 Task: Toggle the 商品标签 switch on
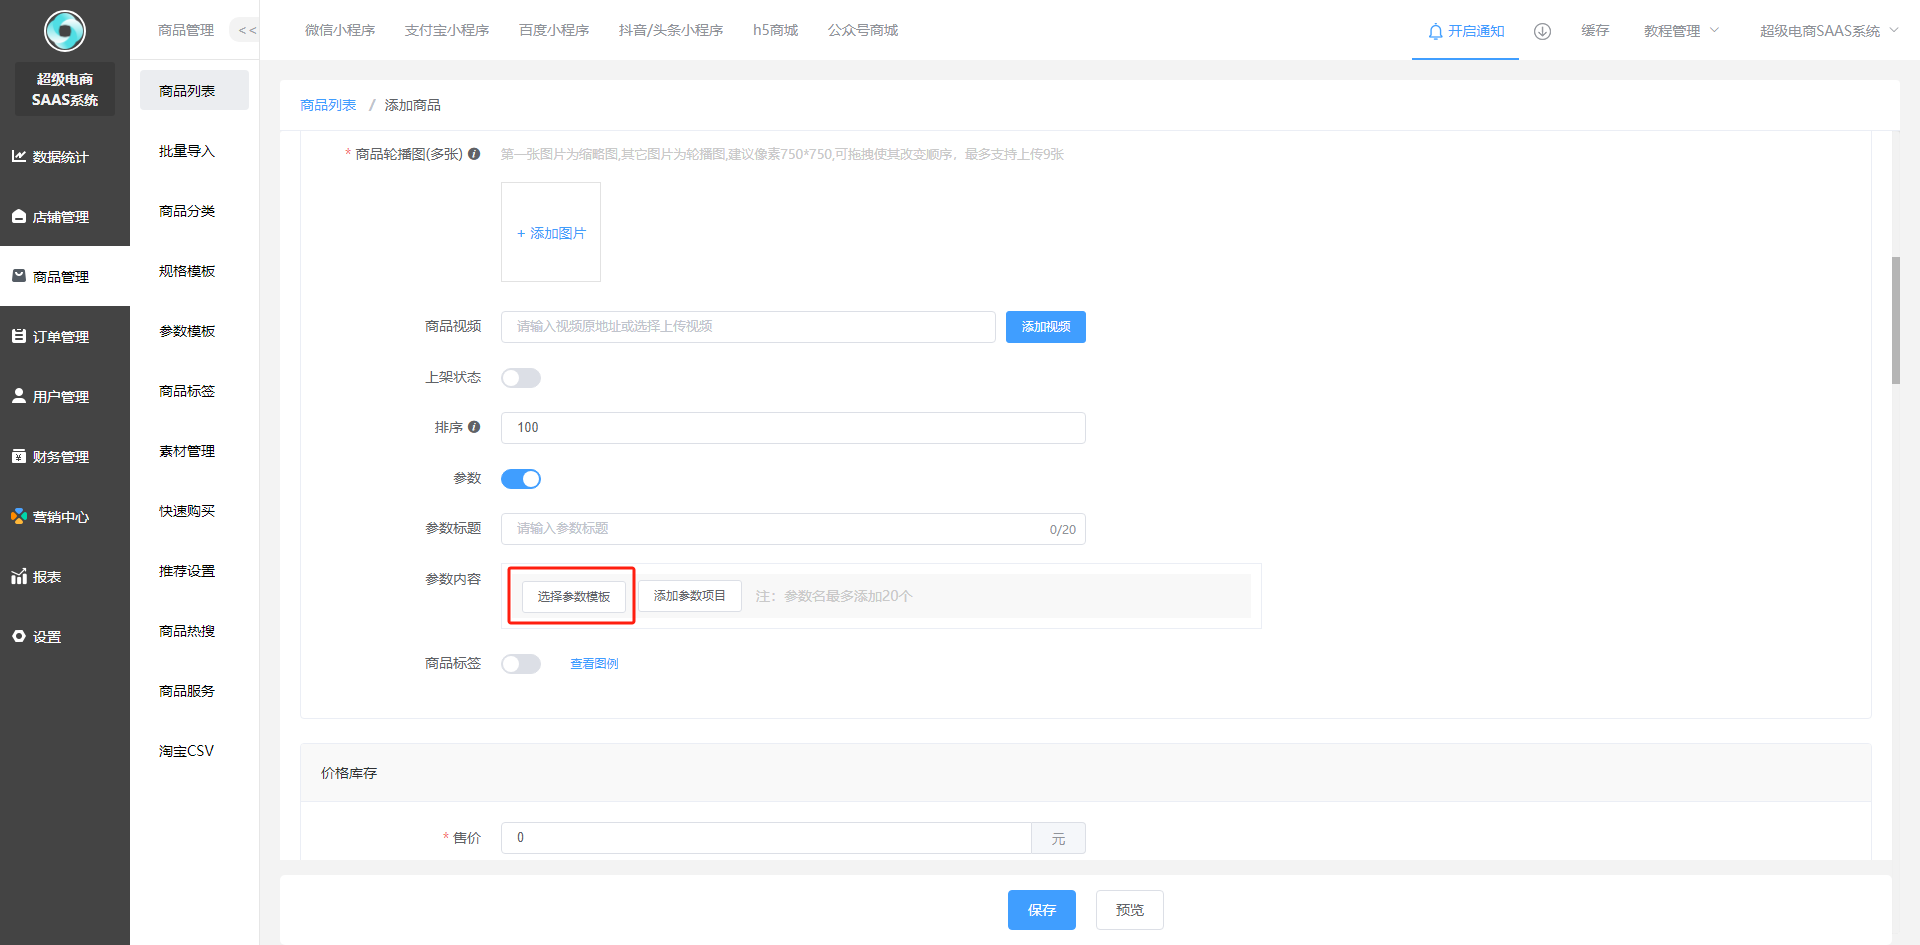[520, 664]
